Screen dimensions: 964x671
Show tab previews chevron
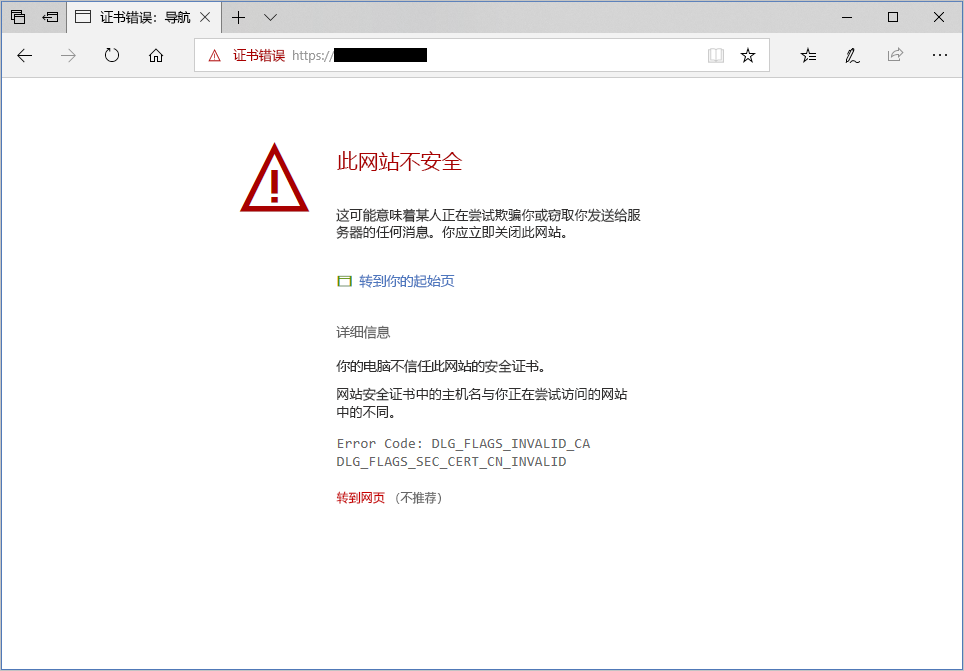pyautogui.click(x=270, y=17)
